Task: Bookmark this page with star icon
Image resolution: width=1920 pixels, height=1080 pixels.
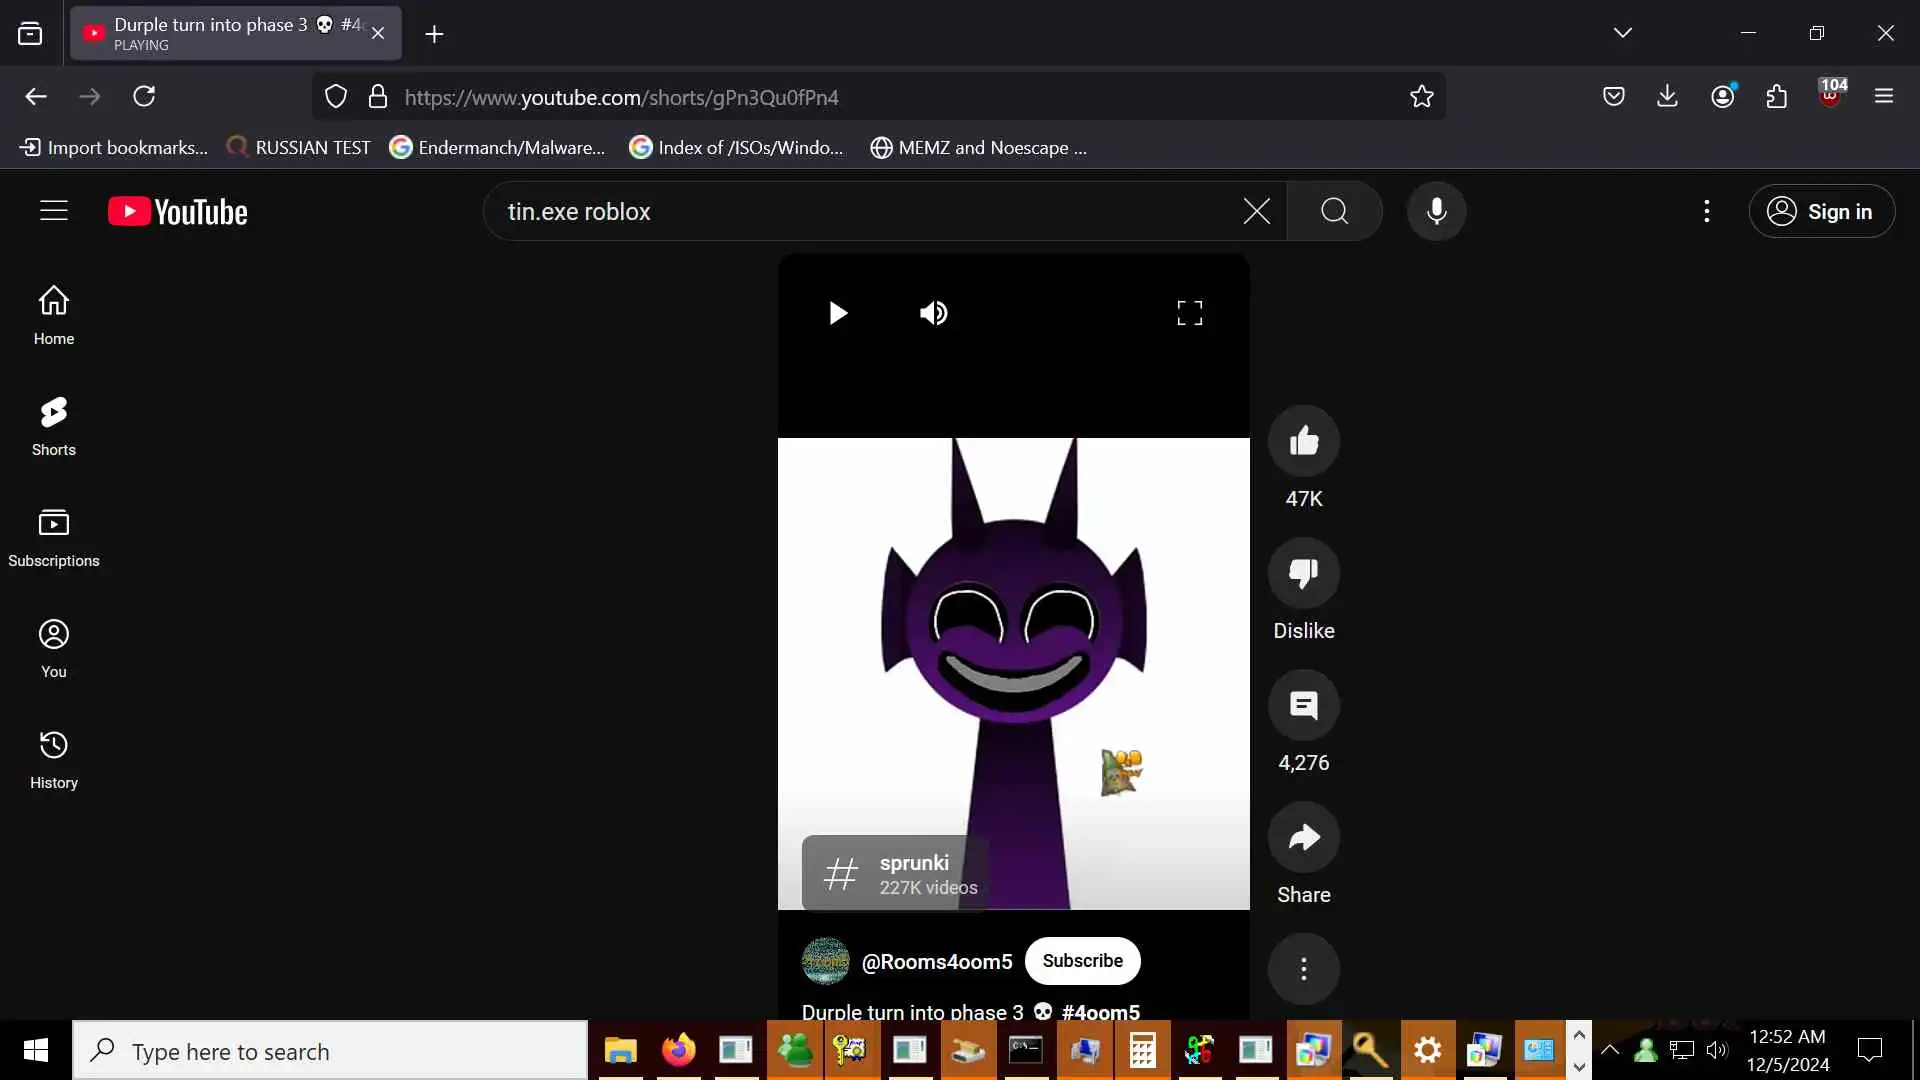Action: 1421,97
